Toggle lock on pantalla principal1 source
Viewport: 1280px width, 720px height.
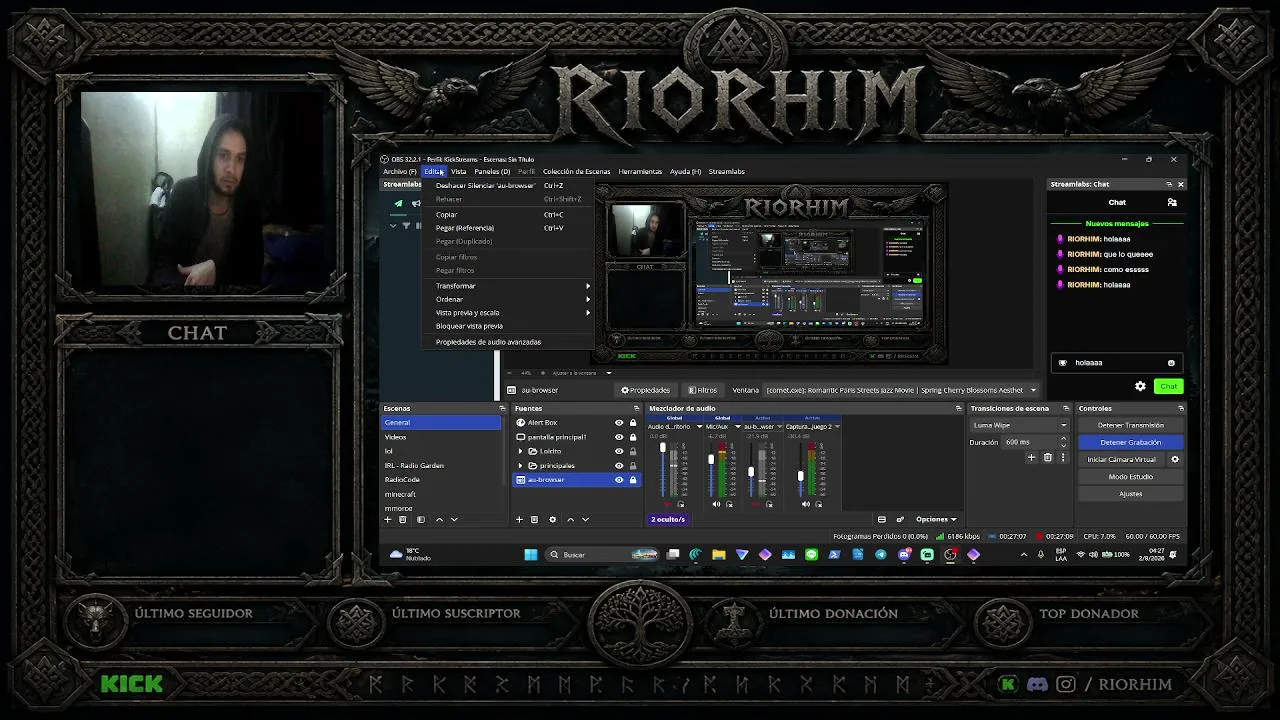coord(633,437)
